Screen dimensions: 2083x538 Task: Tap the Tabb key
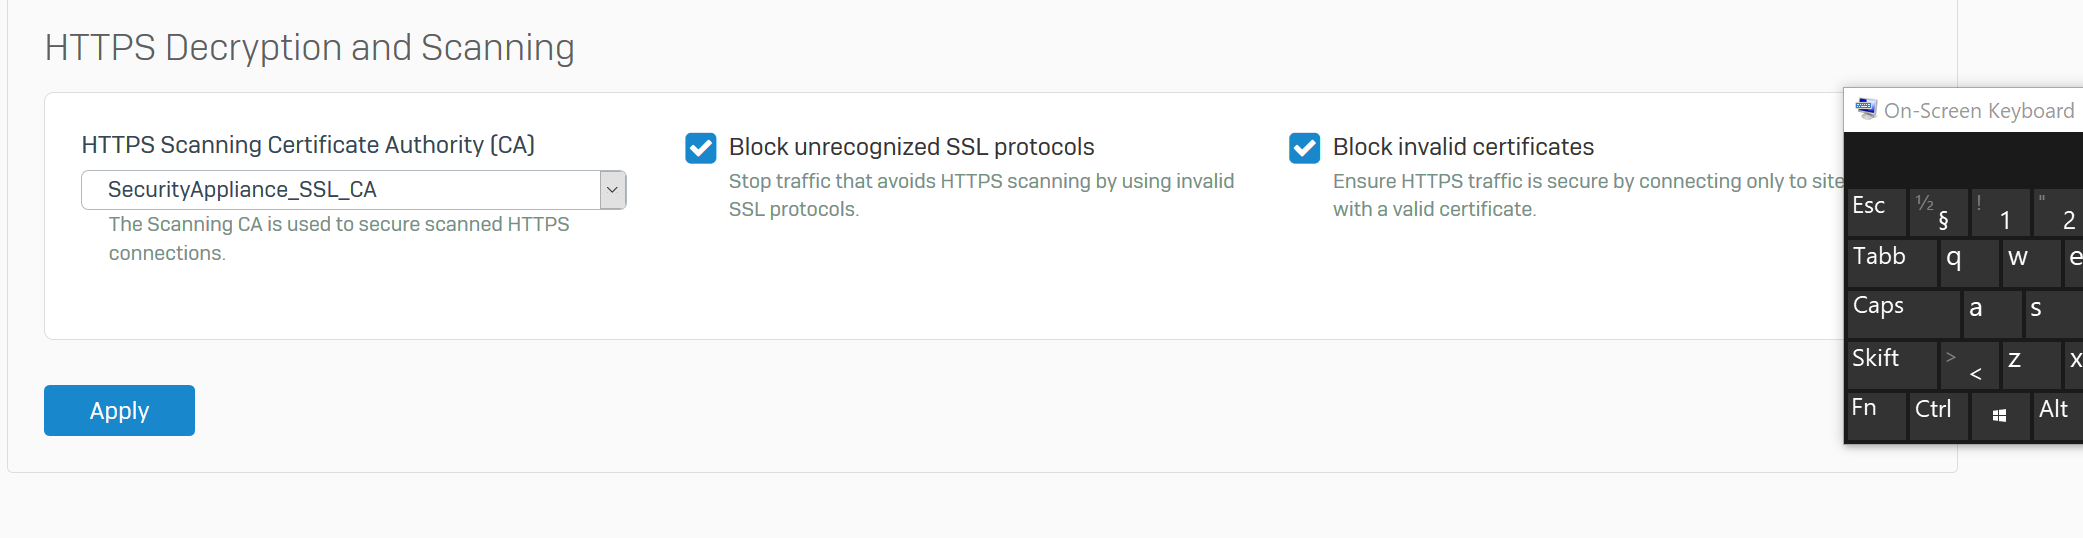pos(1893,263)
